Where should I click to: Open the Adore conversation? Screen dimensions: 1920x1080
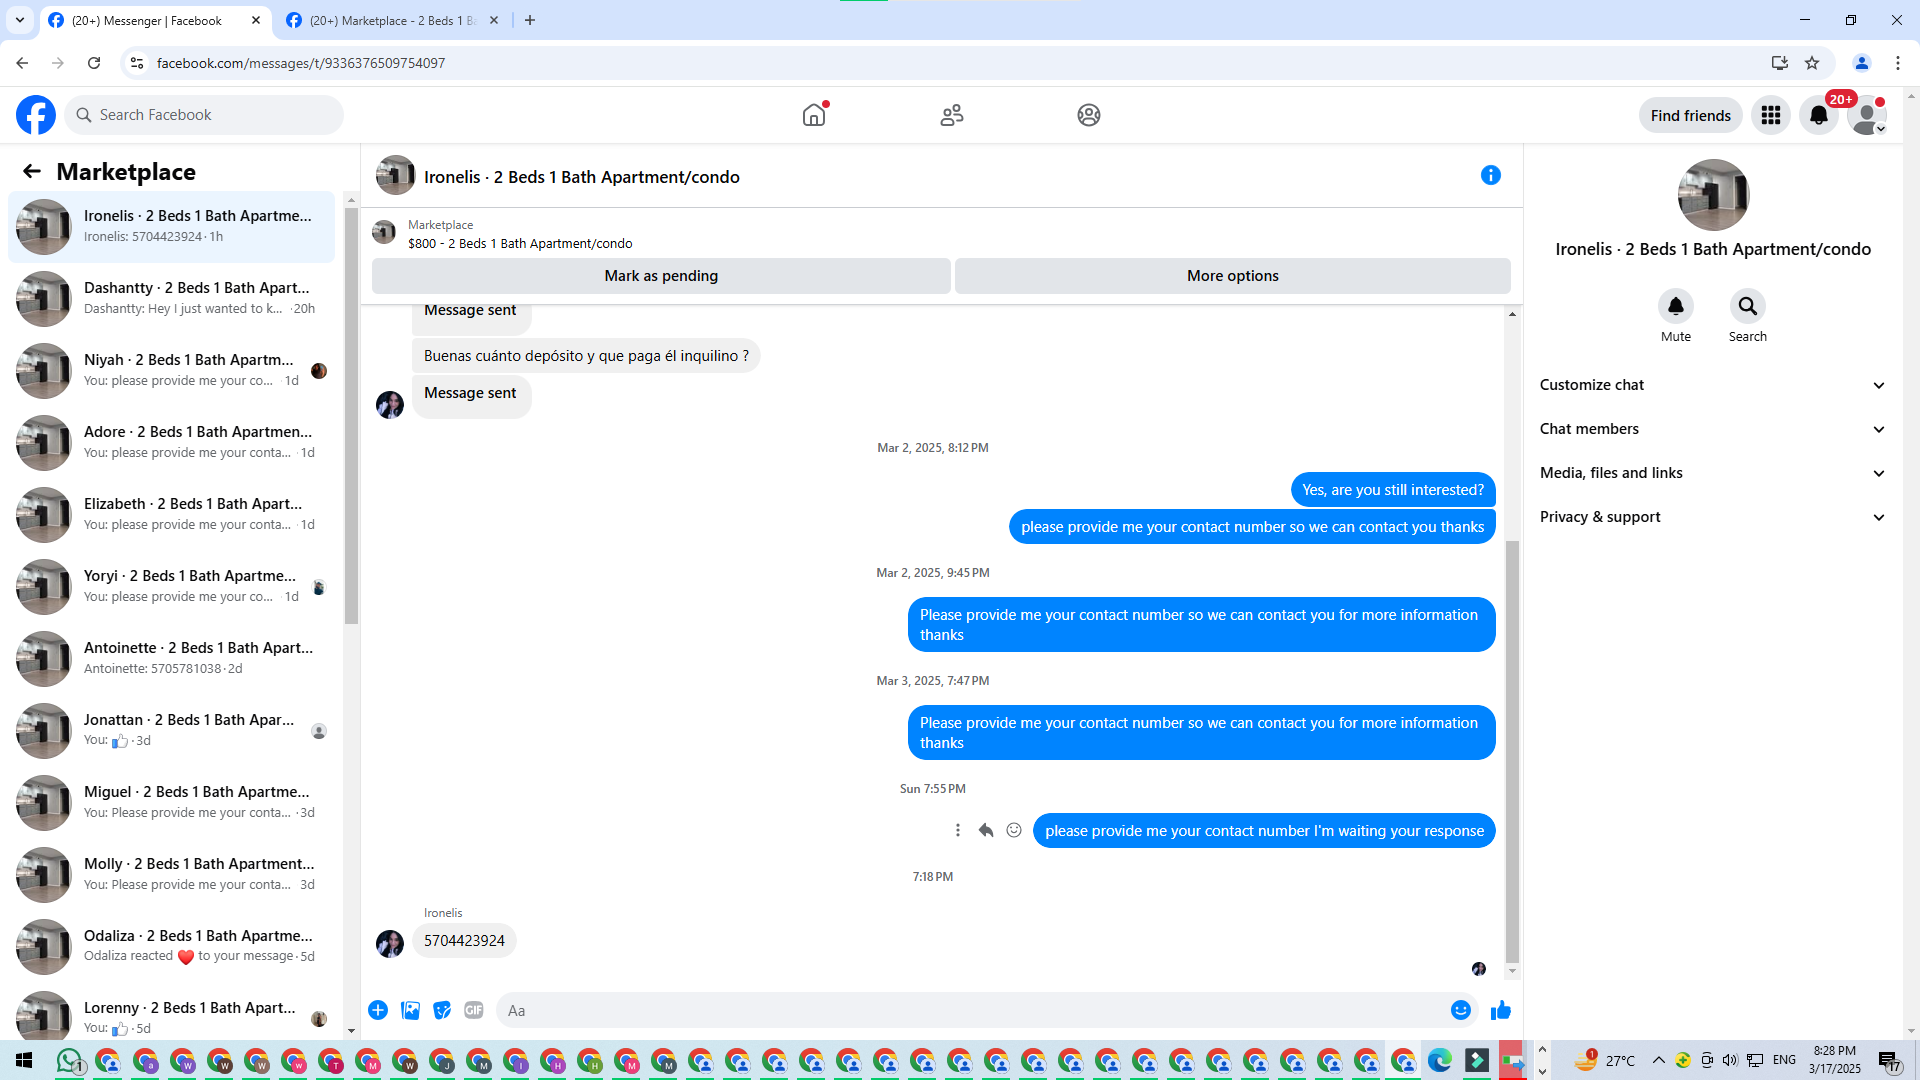pos(172,443)
